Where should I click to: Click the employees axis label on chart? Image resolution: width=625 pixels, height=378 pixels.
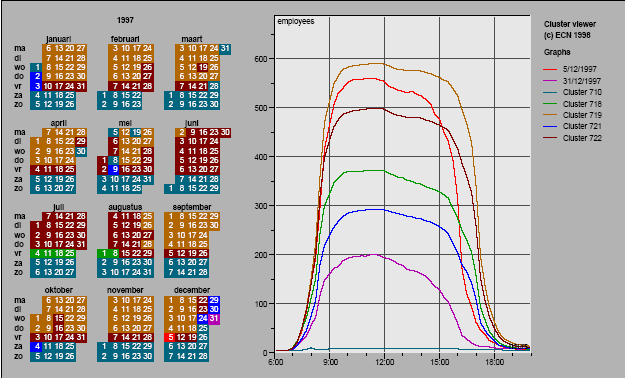tap(296, 22)
